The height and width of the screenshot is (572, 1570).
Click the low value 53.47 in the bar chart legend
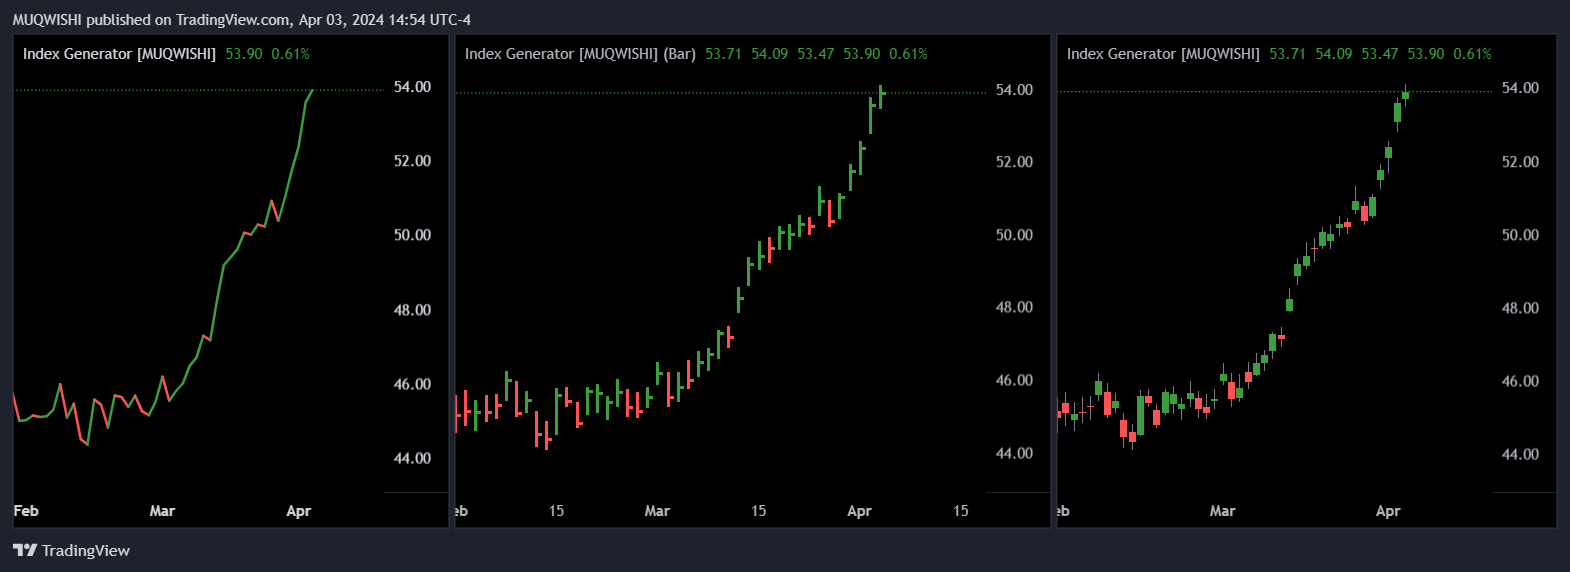click(816, 54)
